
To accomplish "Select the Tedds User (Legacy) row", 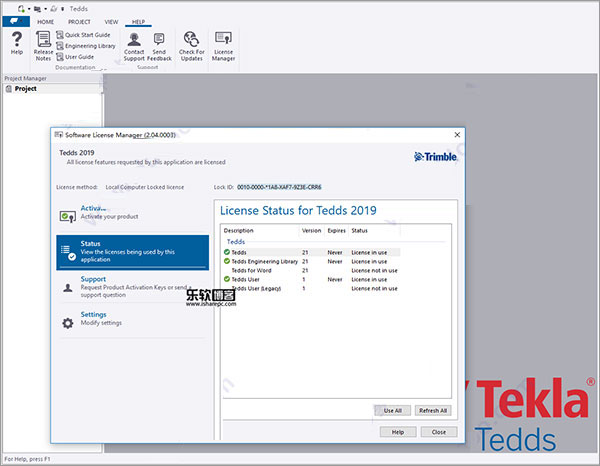I will [x=311, y=288].
